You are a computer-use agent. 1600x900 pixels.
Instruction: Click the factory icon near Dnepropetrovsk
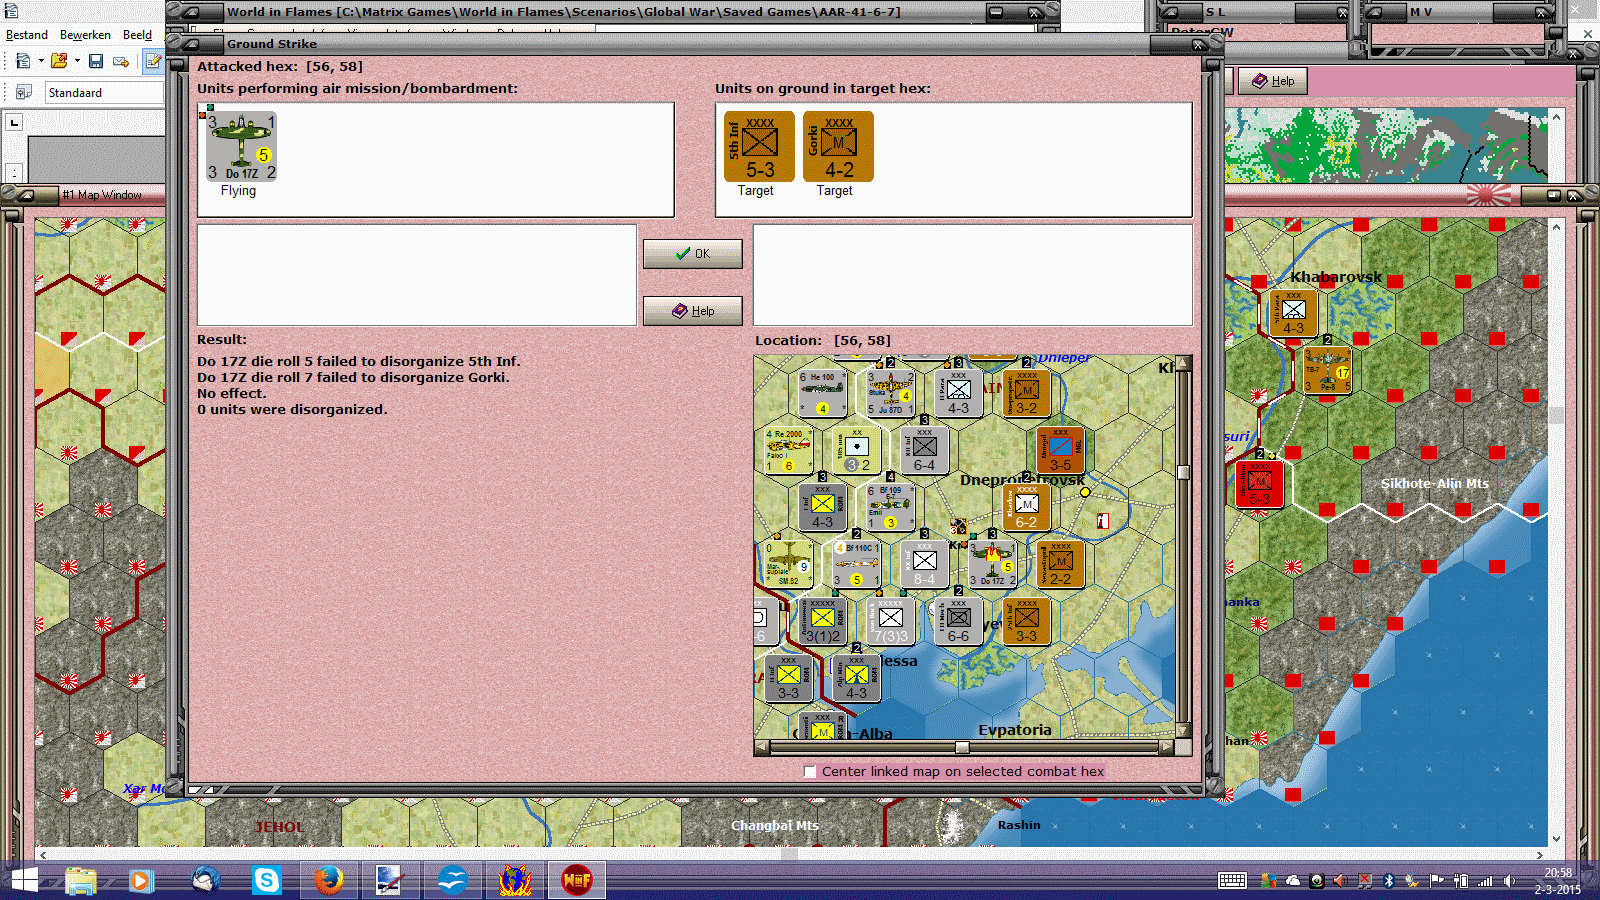click(1103, 521)
